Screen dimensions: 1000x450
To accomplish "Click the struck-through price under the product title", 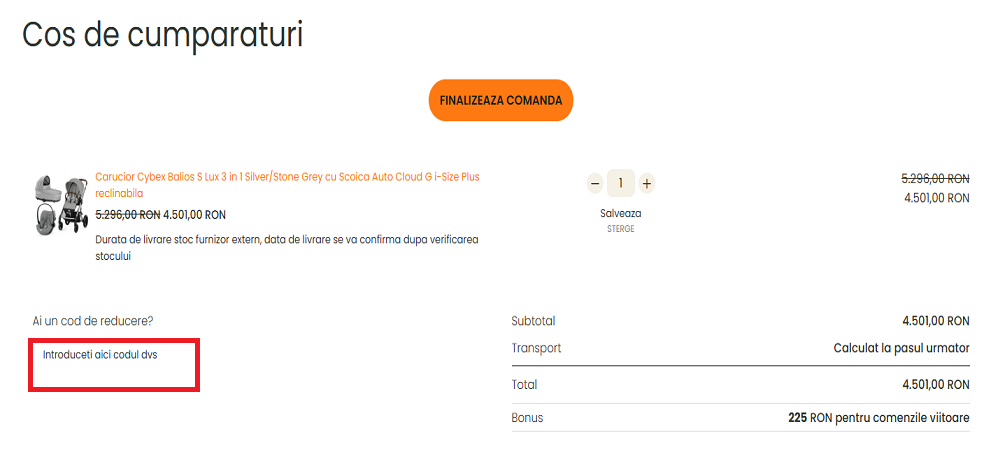I will pos(128,214).
